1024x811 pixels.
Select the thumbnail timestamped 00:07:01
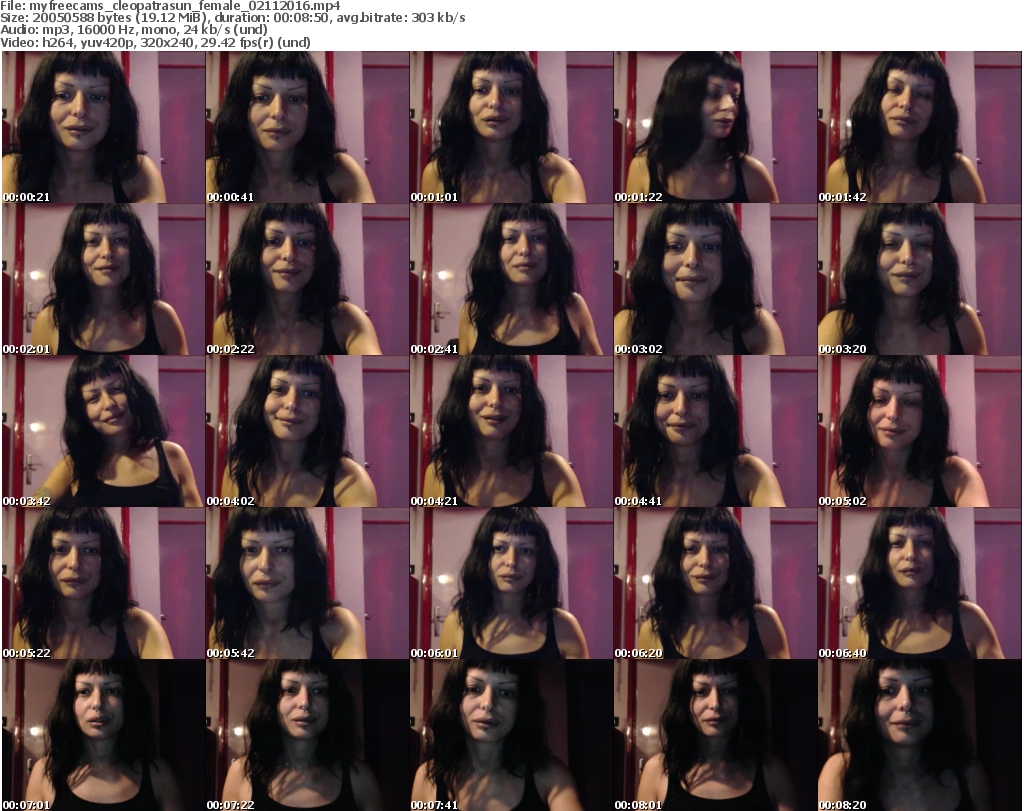coord(103,735)
